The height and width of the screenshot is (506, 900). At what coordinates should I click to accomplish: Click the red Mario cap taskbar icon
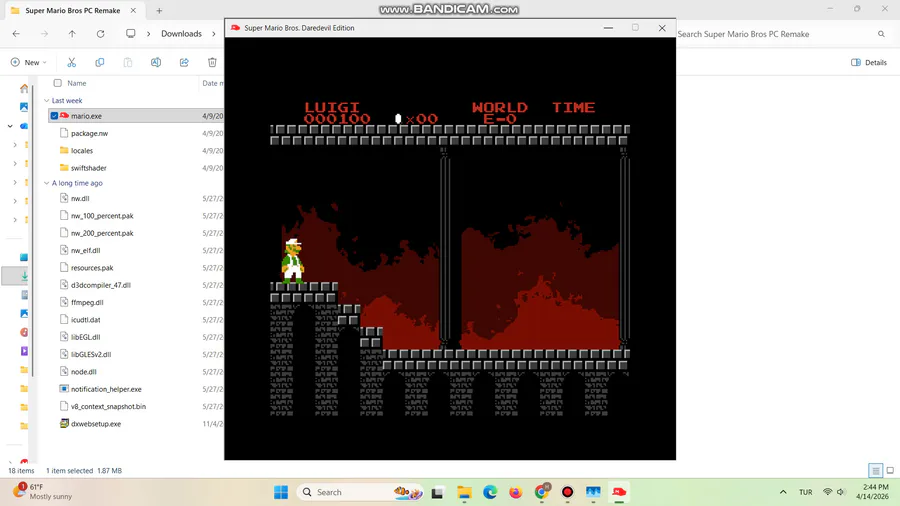click(619, 492)
